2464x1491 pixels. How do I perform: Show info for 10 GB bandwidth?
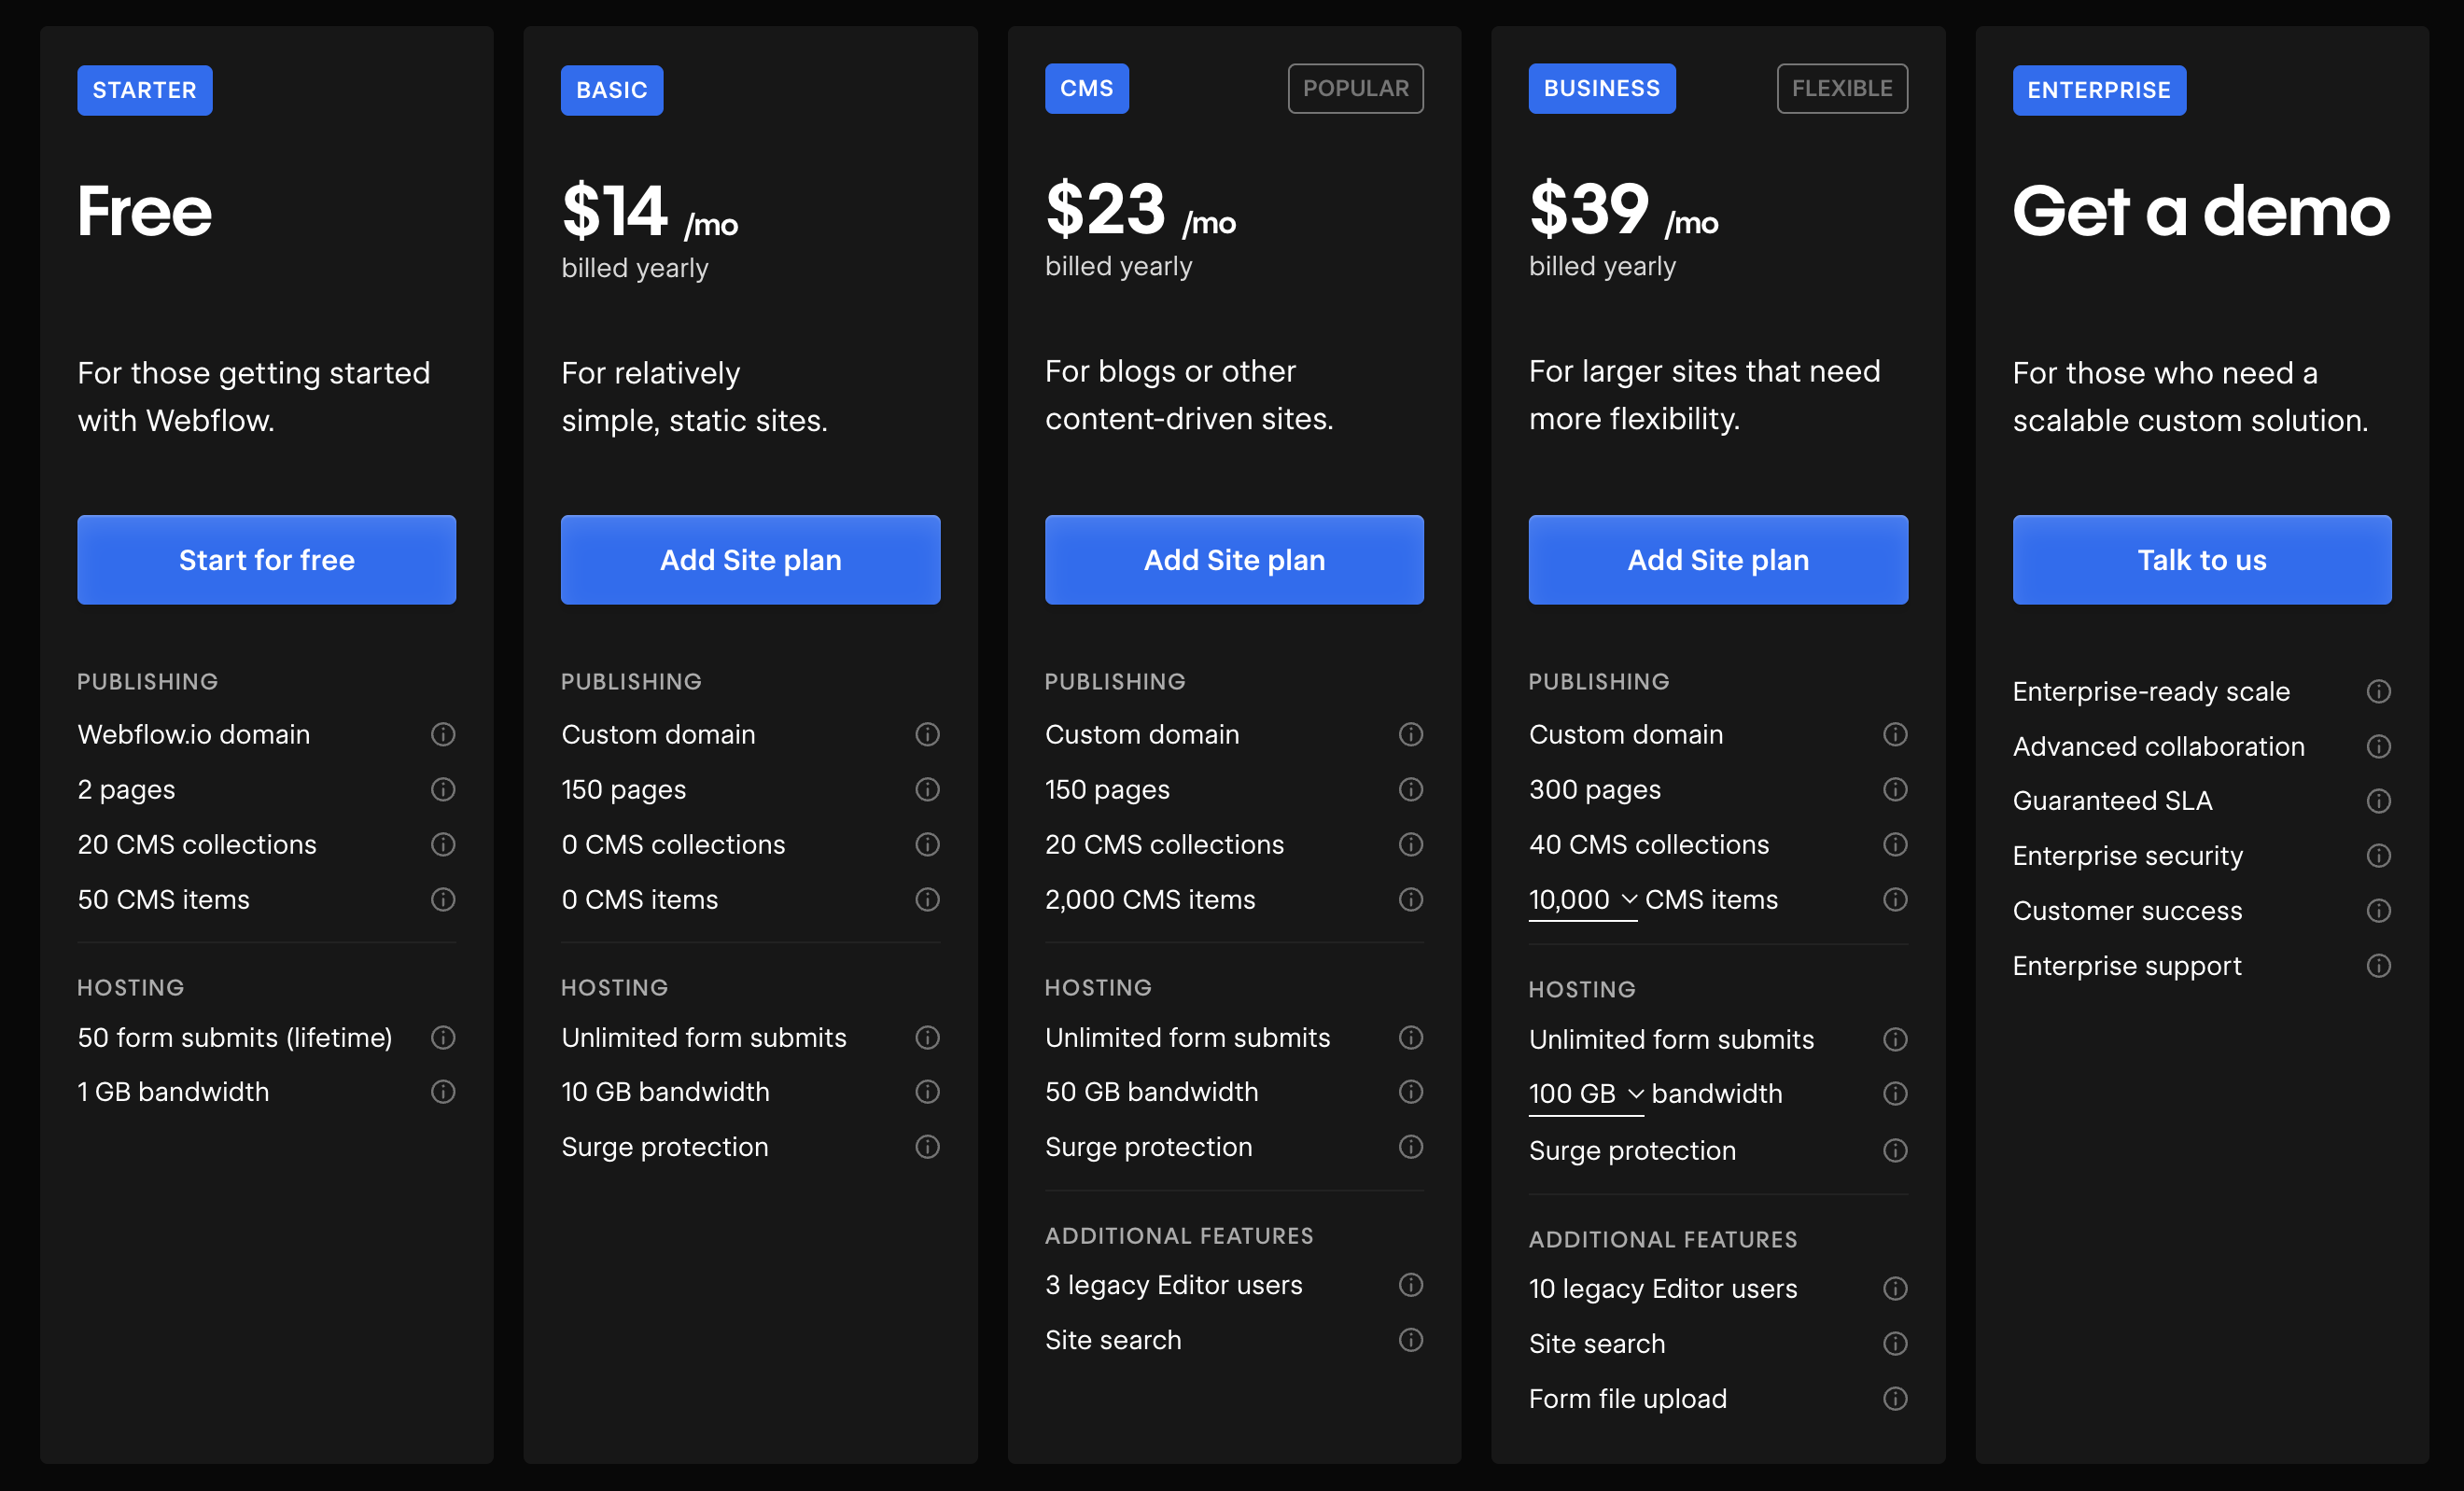(x=927, y=1092)
